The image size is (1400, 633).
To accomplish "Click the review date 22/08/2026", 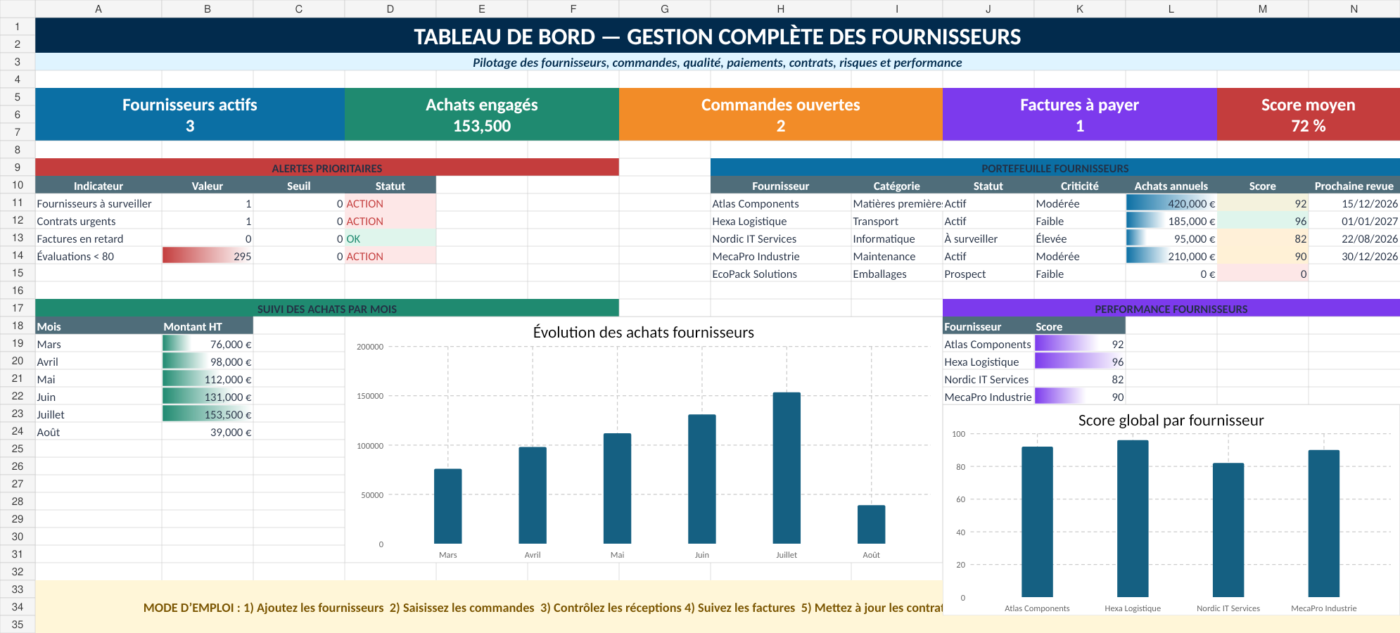I will (1354, 238).
